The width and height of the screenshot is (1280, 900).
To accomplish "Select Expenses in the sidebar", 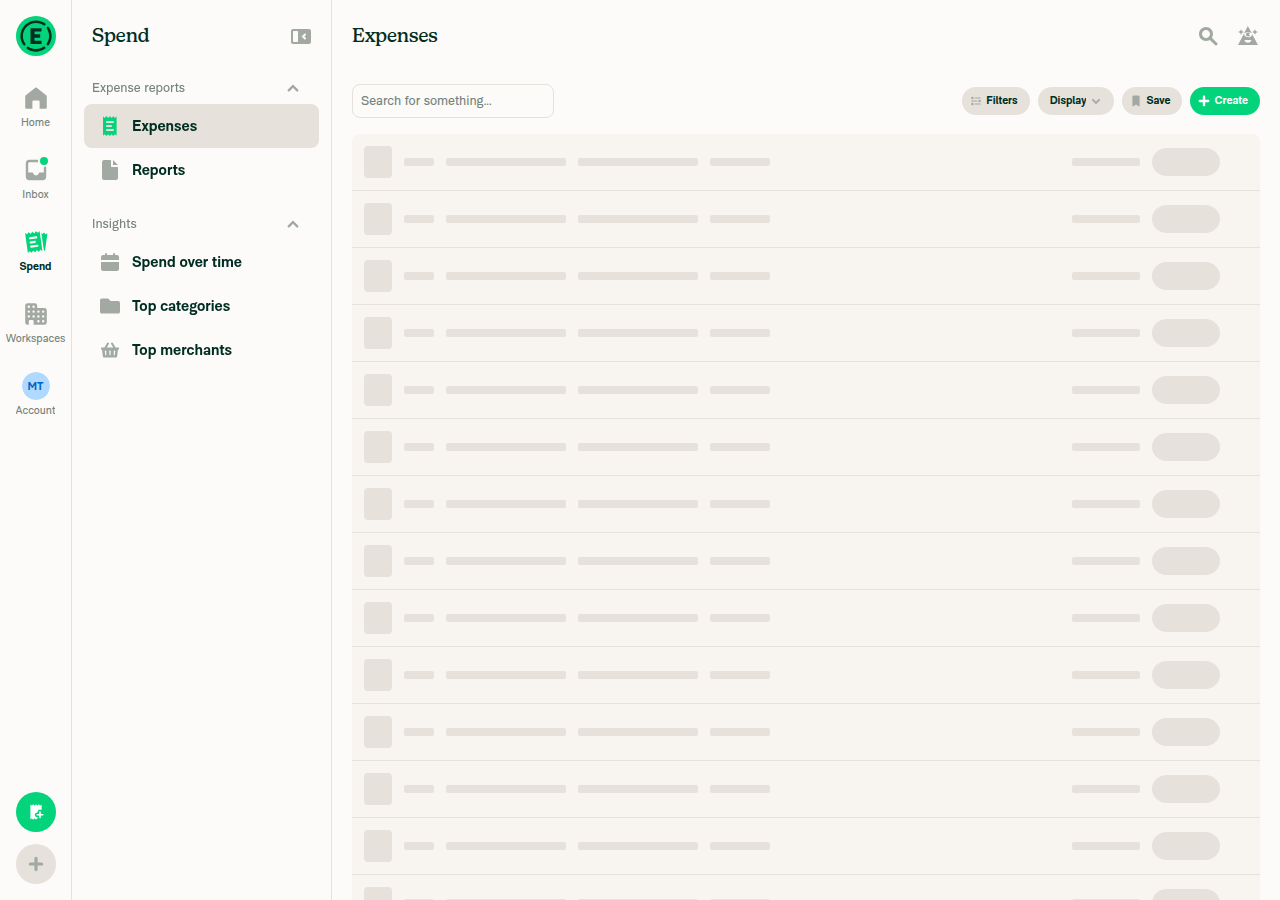I will [x=201, y=126].
